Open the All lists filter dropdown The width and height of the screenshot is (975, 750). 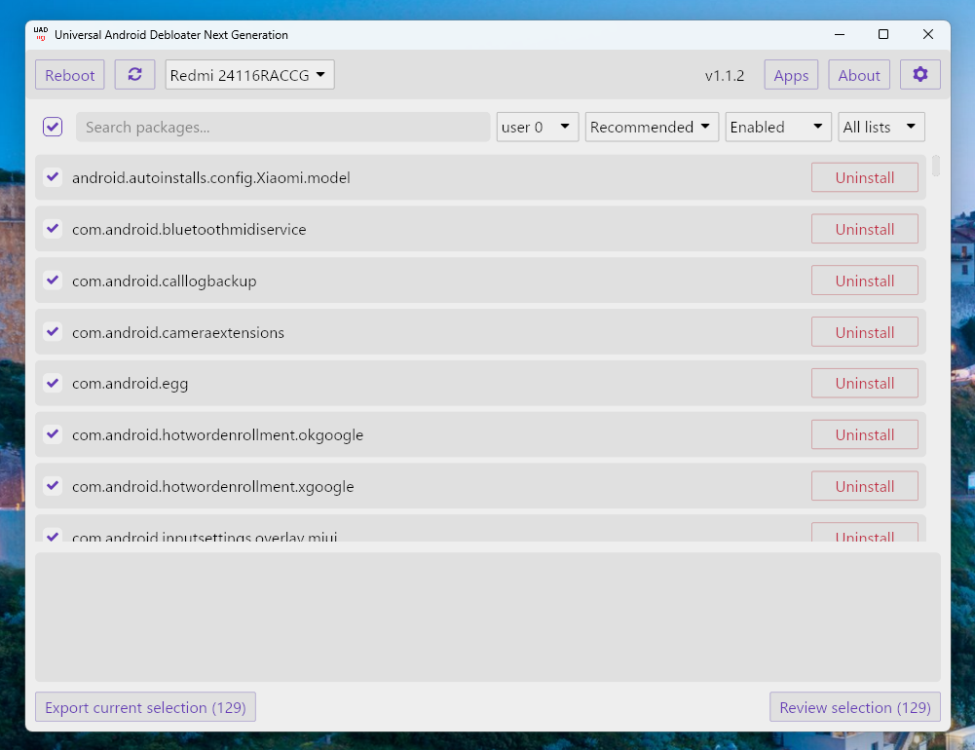coord(880,127)
